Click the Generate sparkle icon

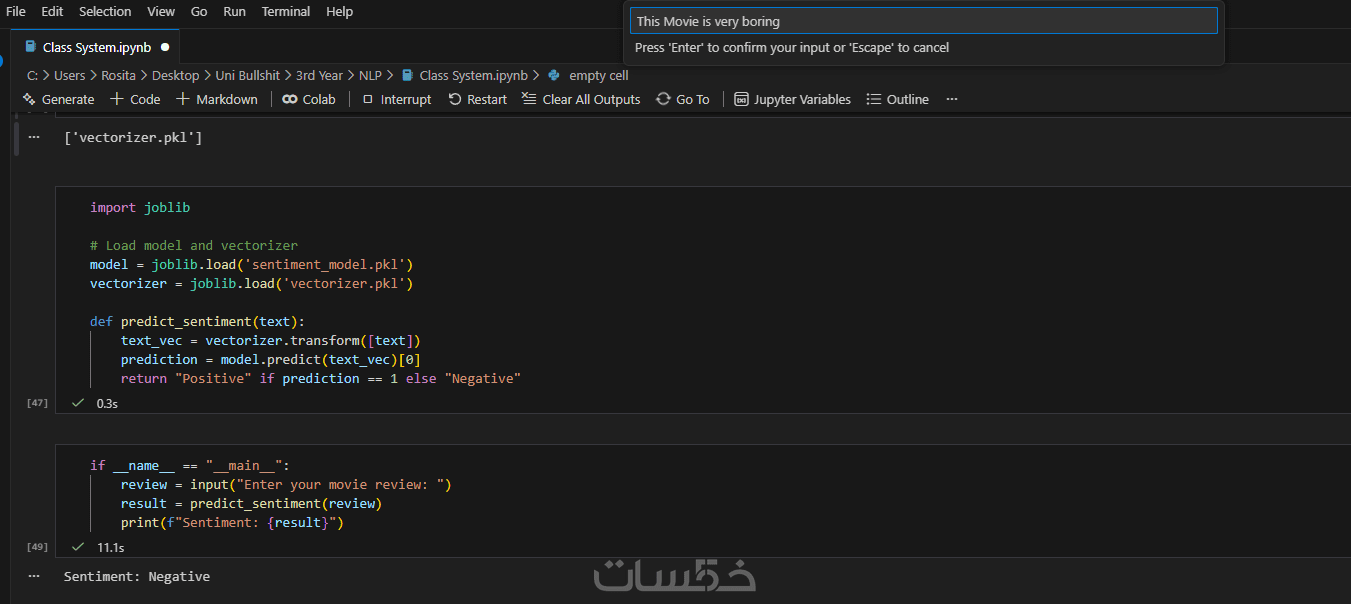coord(29,99)
